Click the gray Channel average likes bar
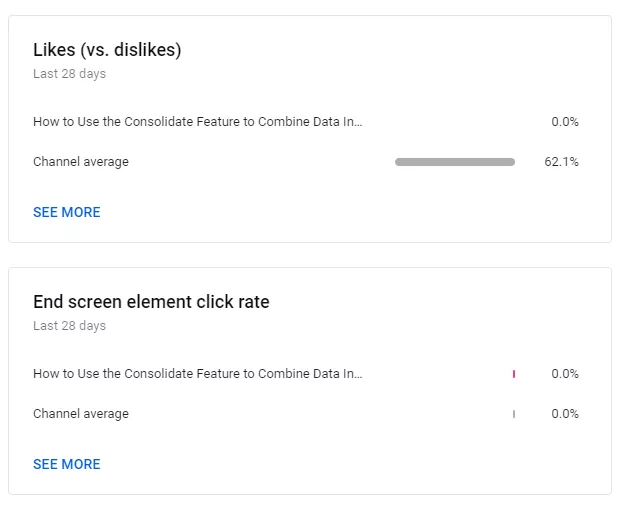The image size is (623, 510). pos(455,162)
